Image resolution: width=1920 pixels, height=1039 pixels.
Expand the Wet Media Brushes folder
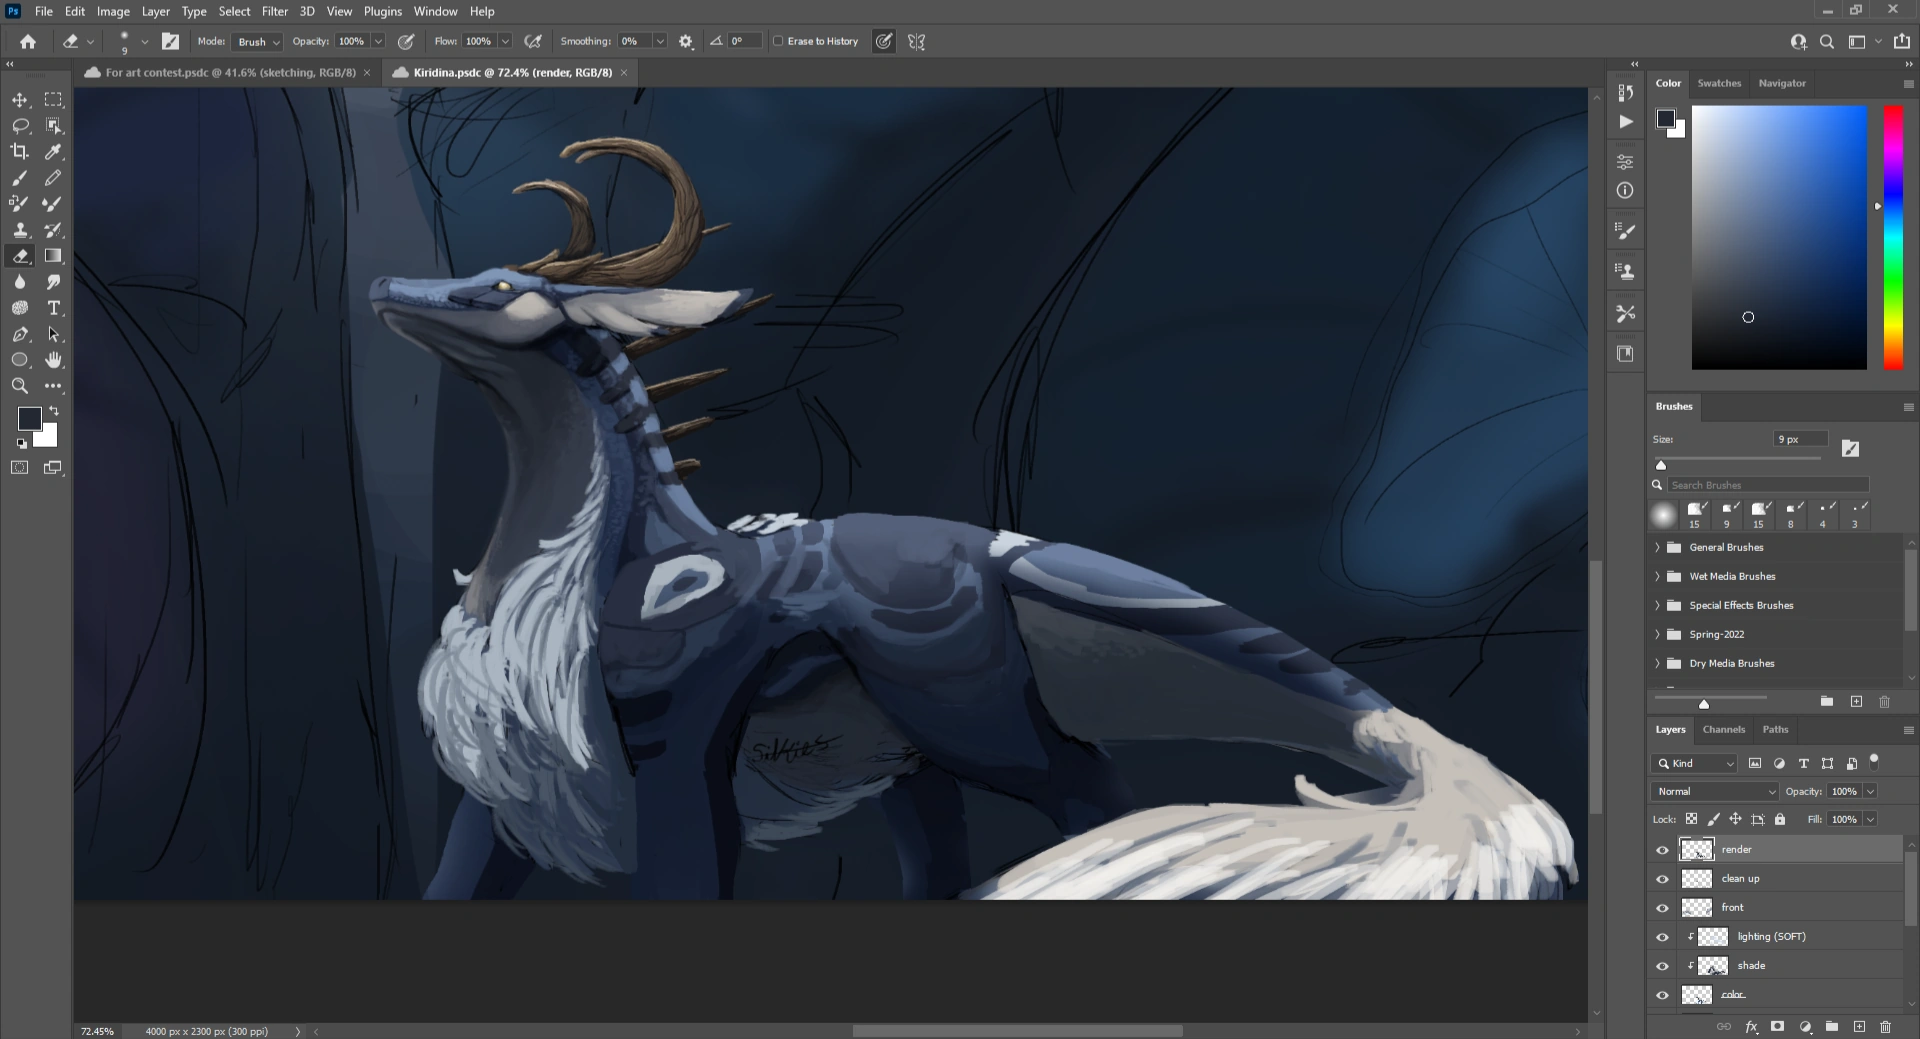[1659, 576]
